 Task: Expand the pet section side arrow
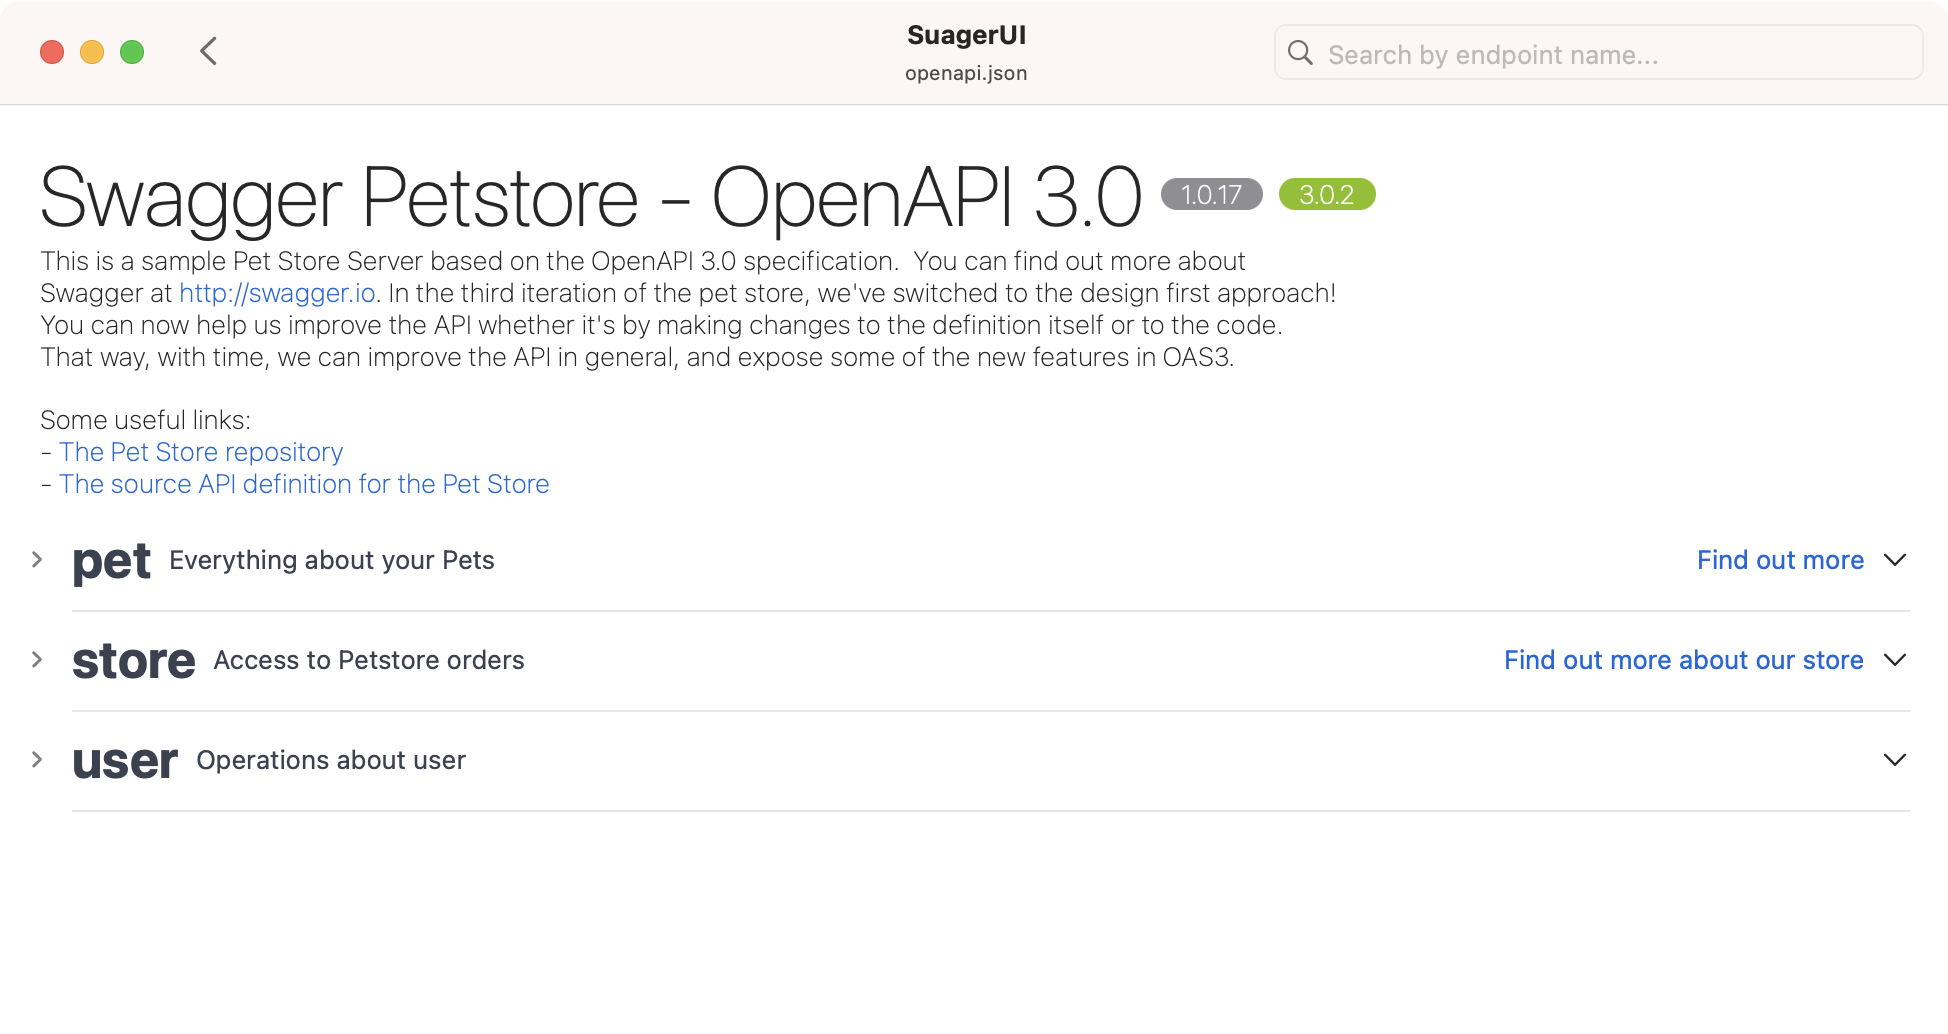(37, 559)
